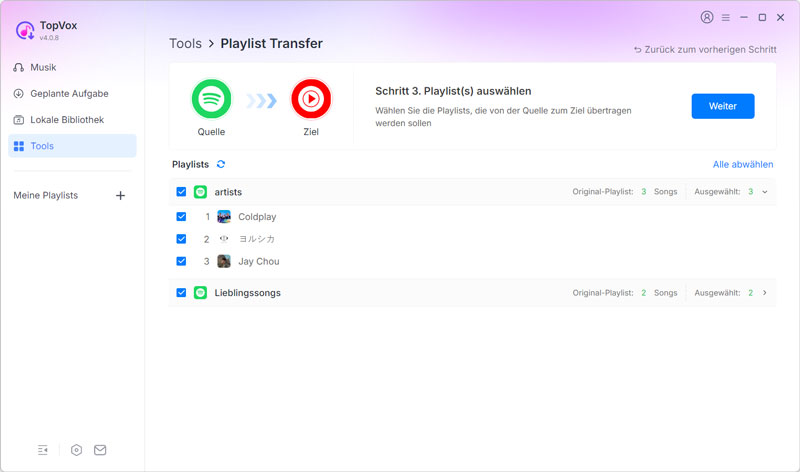Viewport: 800px width, 472px height.
Task: Click the Tools breadcrumb
Action: (185, 44)
